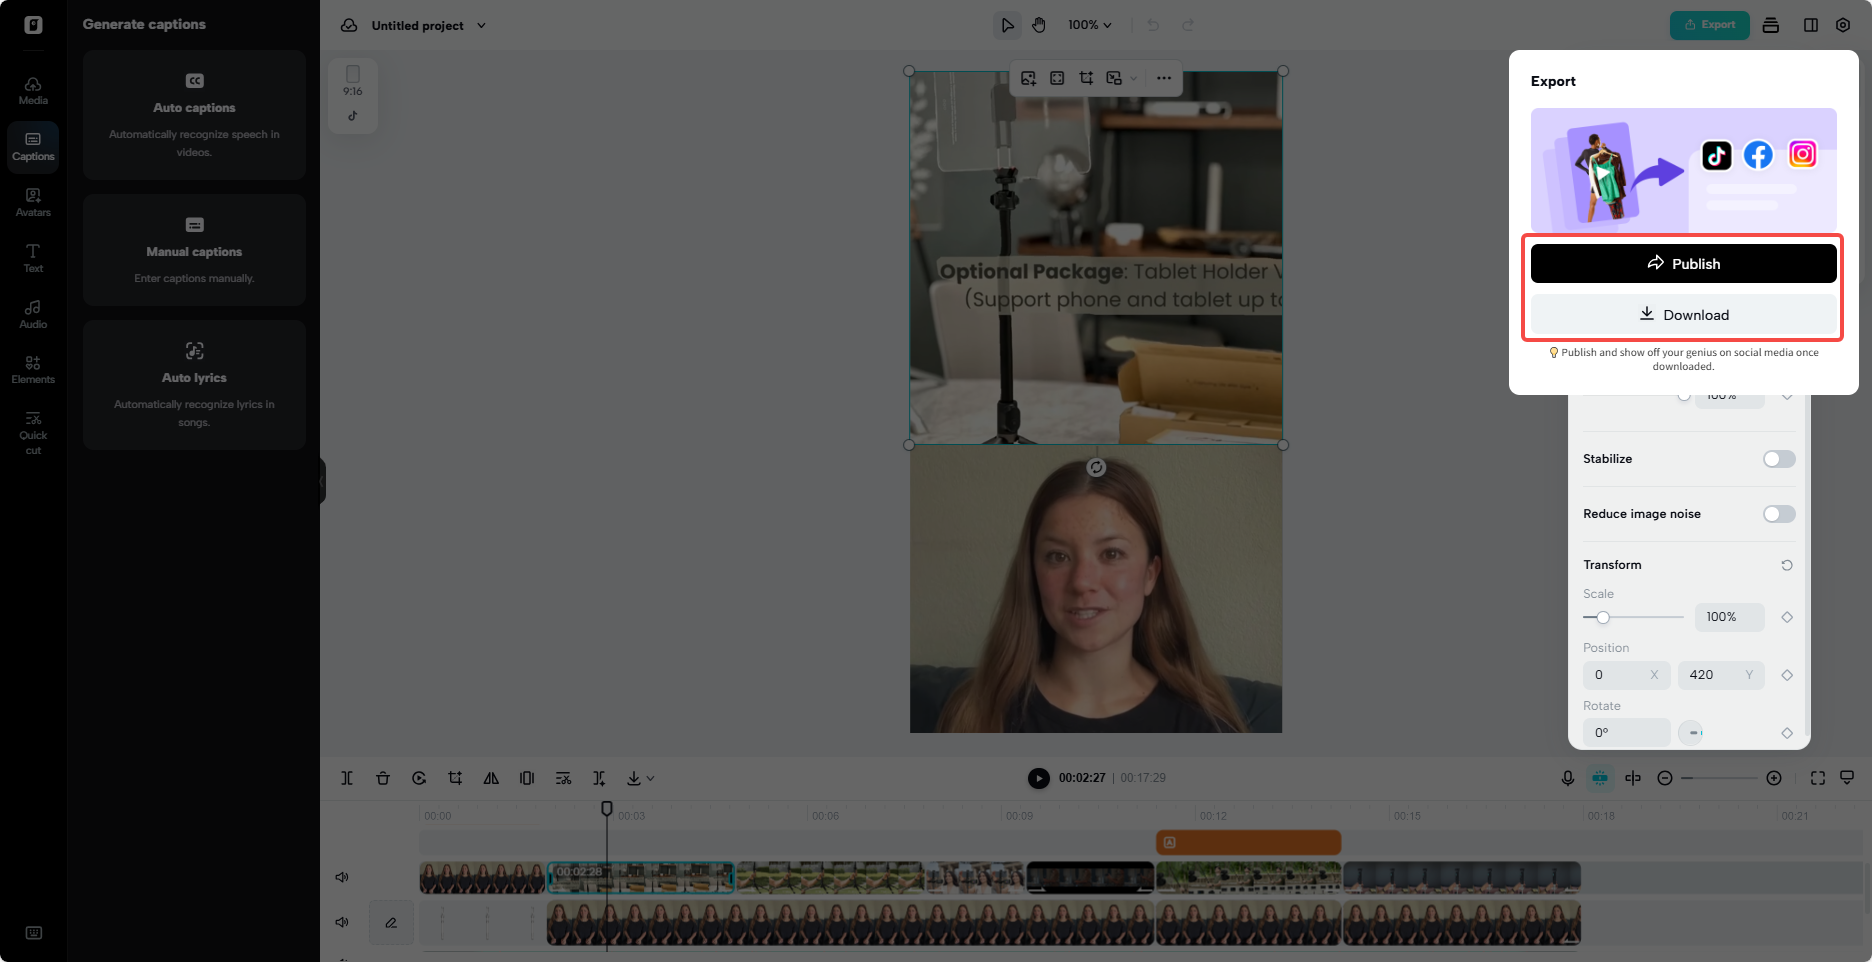Download the exported video
Screen dimensions: 1872x962
1684,314
